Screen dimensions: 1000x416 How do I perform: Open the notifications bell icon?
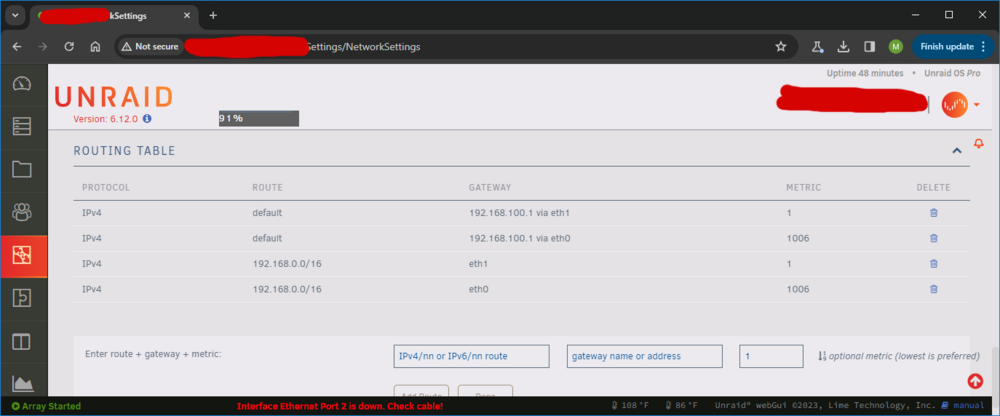979,144
